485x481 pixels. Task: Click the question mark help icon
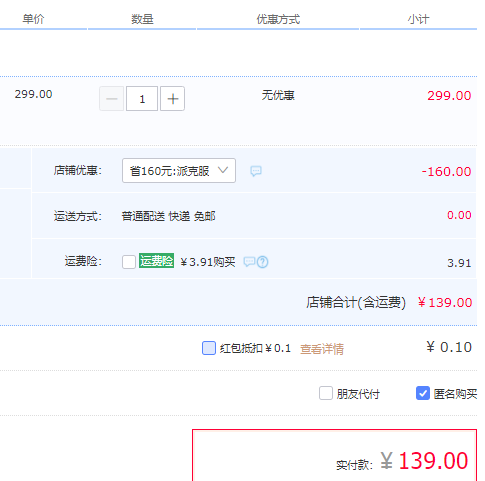pos(262,262)
